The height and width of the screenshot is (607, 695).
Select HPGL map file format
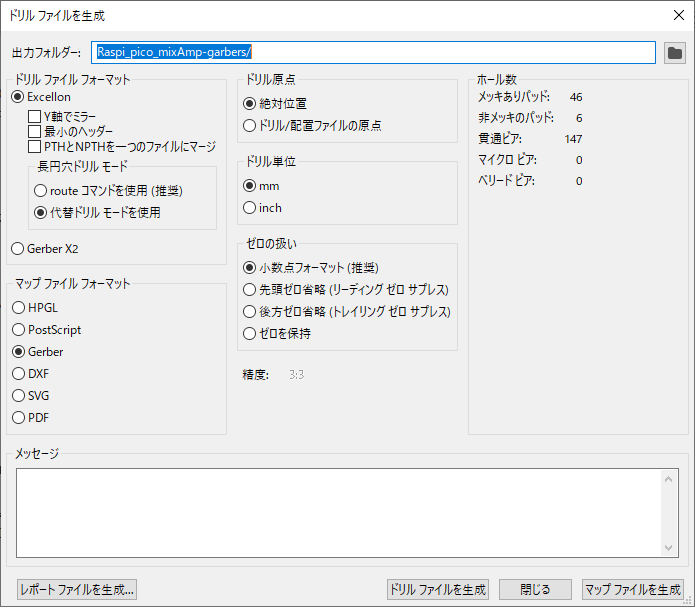coord(35,308)
